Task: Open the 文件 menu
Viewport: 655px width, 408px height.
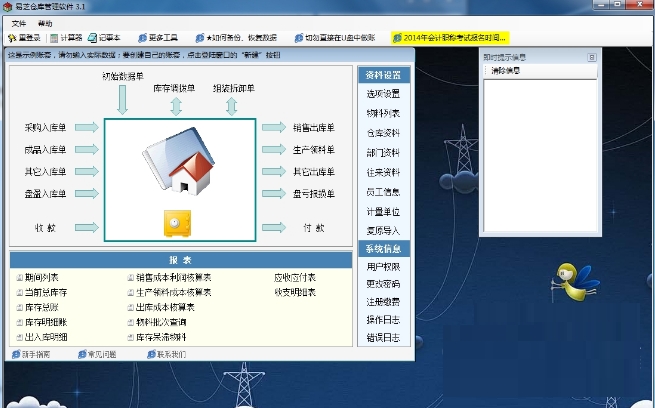Action: (x=18, y=23)
